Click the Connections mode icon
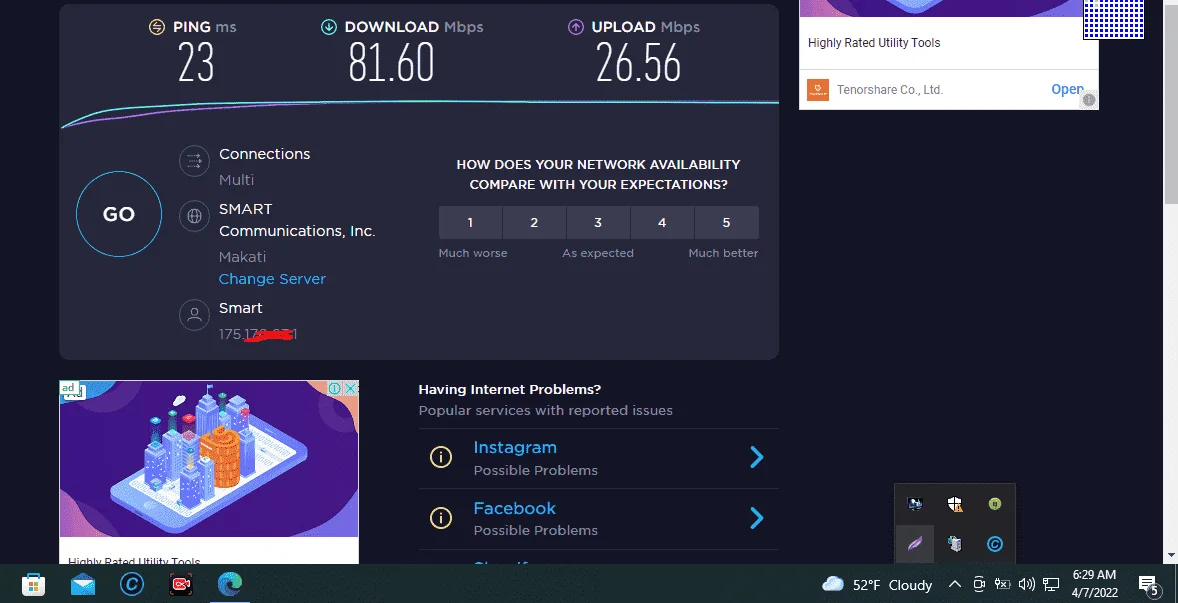The width and height of the screenshot is (1178, 603). point(195,161)
